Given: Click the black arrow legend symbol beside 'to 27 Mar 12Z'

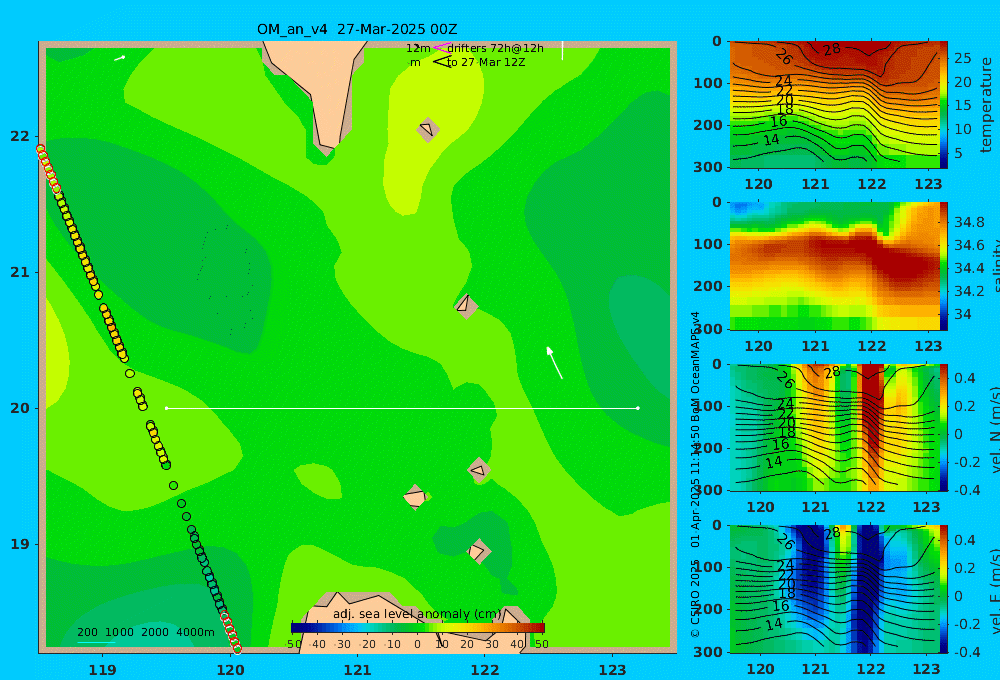Looking at the screenshot, I should pos(442,62).
